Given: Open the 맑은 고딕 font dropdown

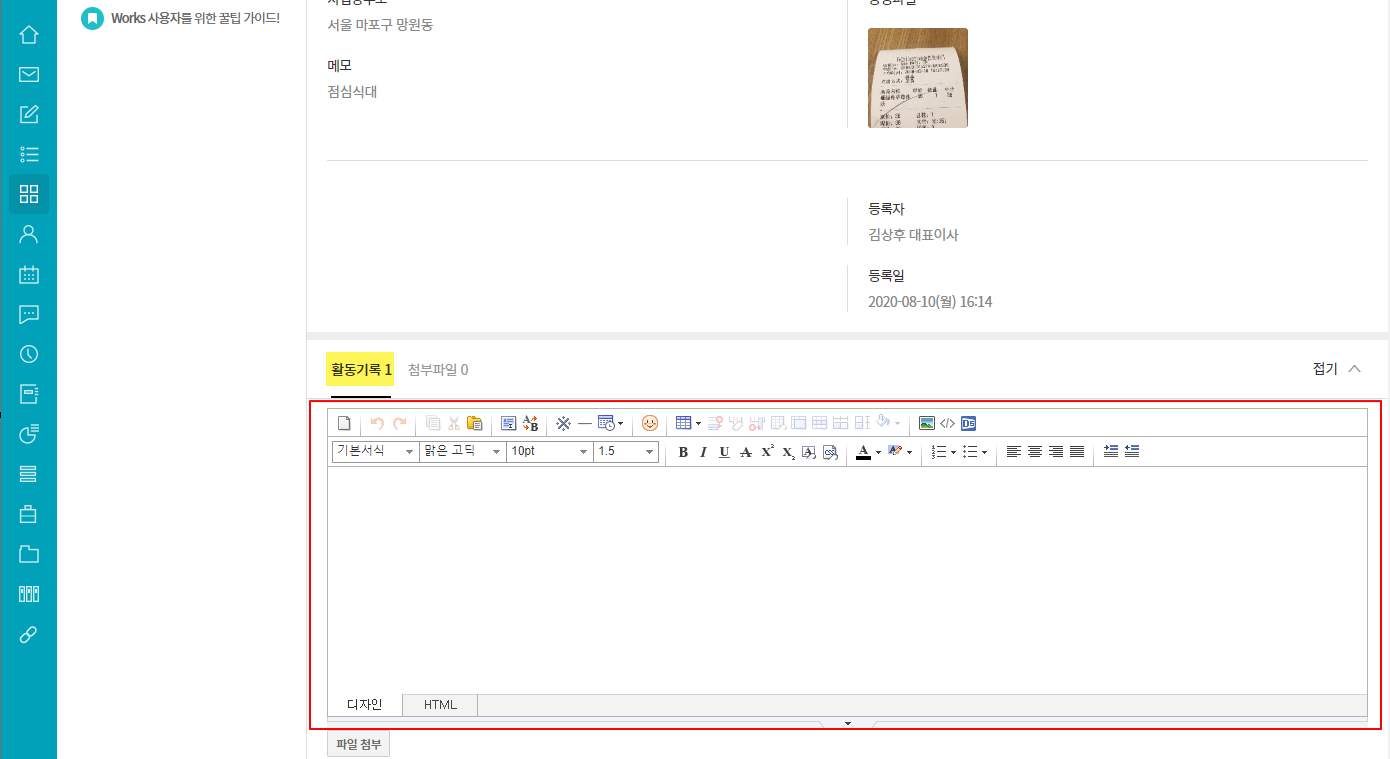Looking at the screenshot, I should 463,452.
